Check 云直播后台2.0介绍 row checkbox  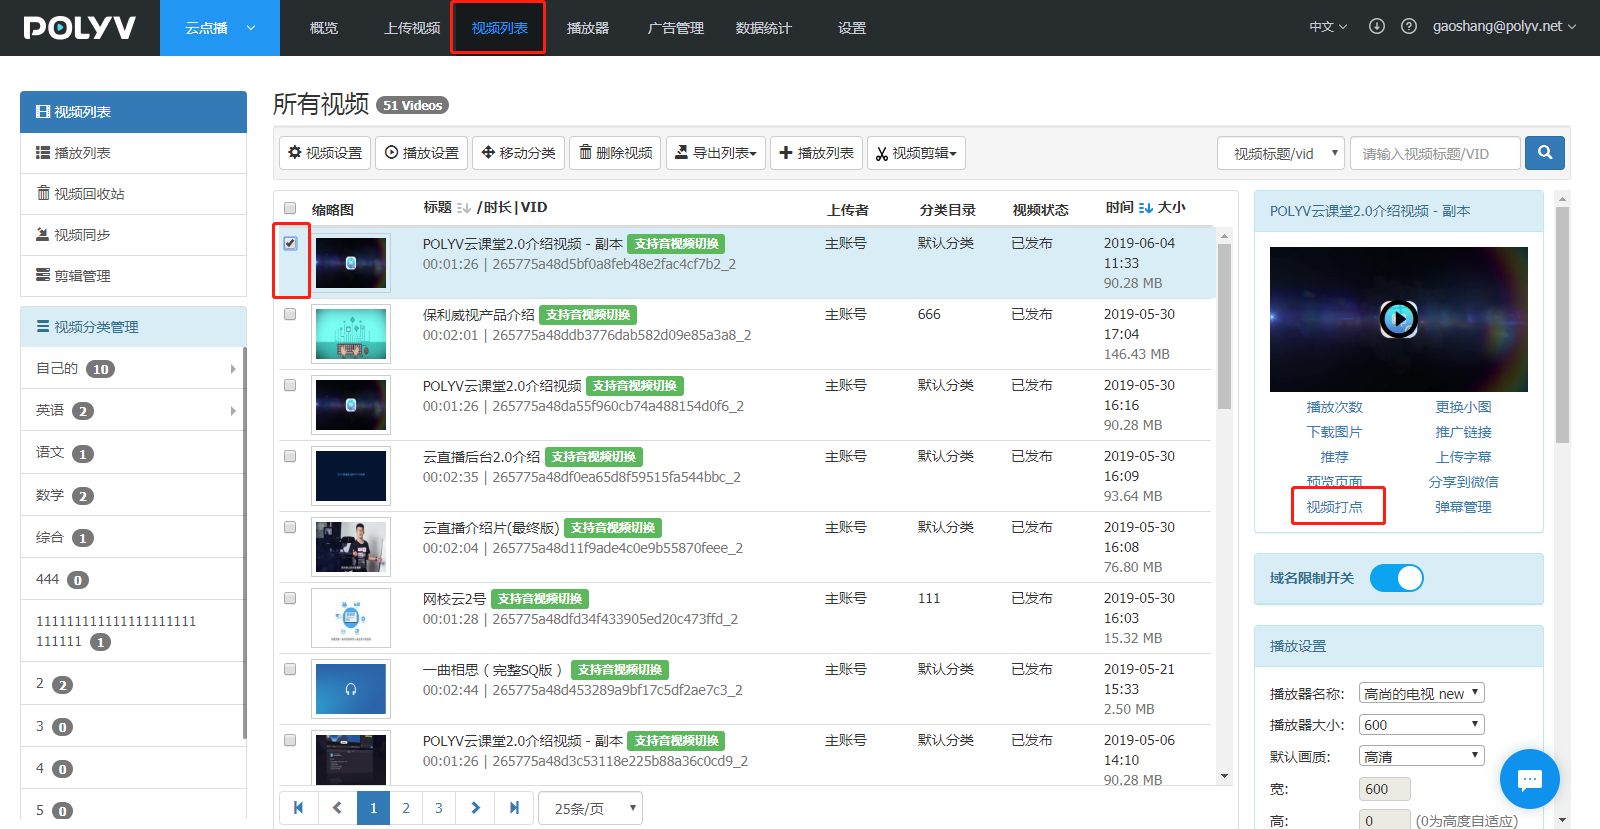(x=290, y=456)
